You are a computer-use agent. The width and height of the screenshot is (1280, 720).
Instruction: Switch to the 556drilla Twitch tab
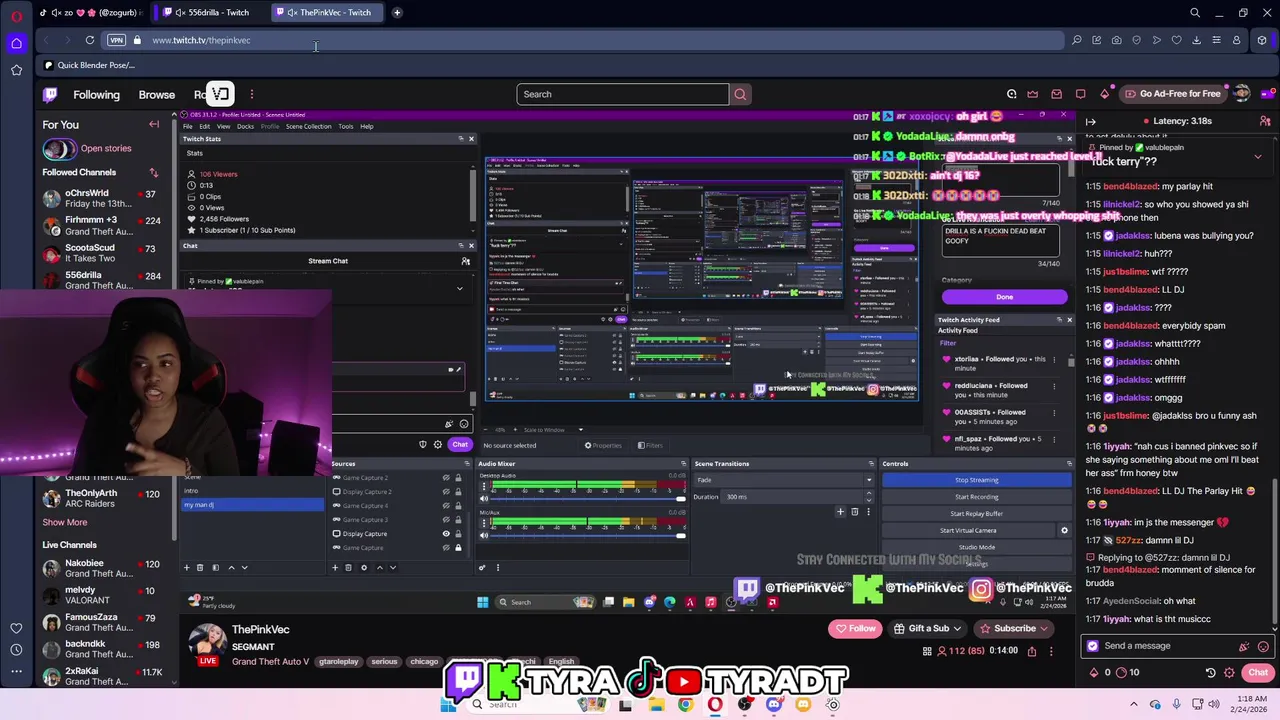(212, 12)
